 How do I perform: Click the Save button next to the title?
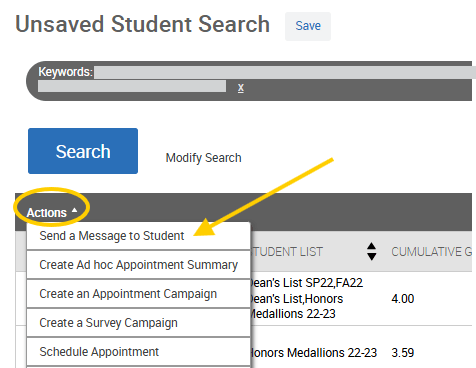308,26
